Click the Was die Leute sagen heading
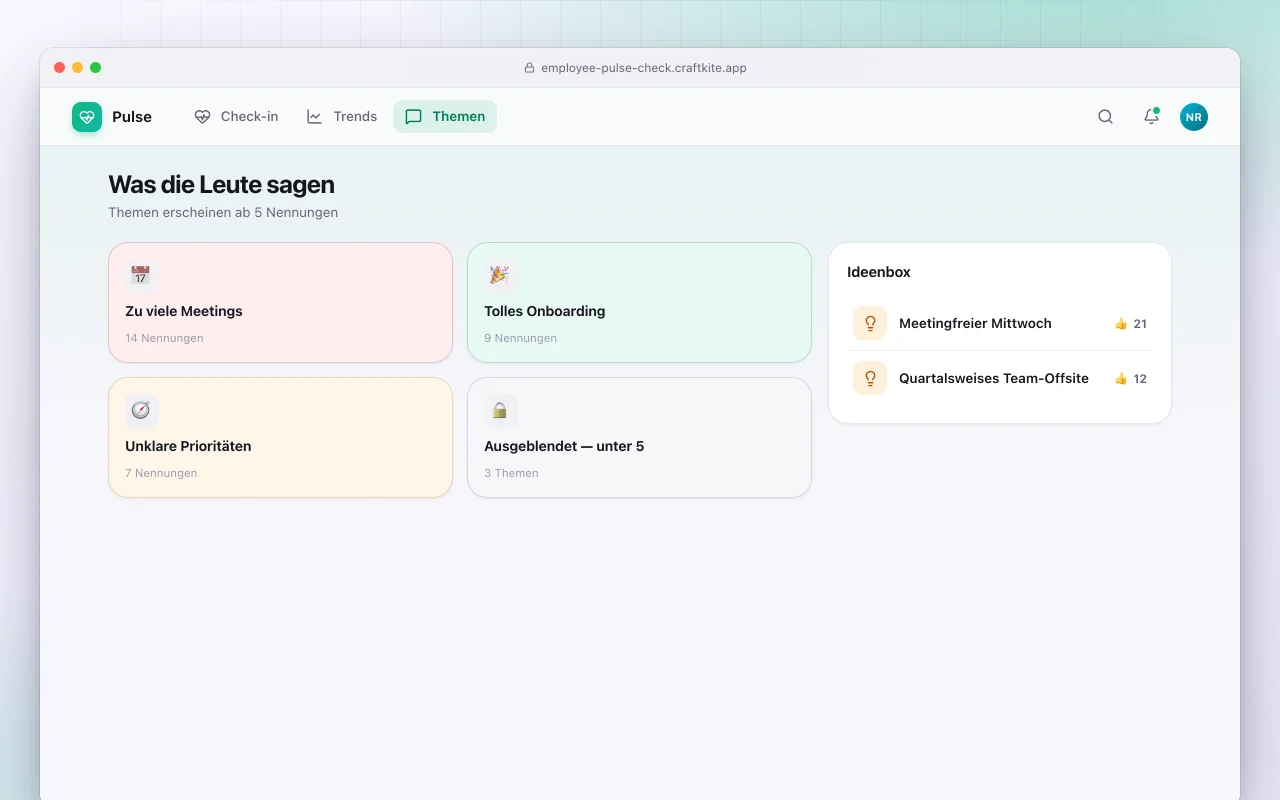Image resolution: width=1280 pixels, height=800 pixels. pos(221,185)
